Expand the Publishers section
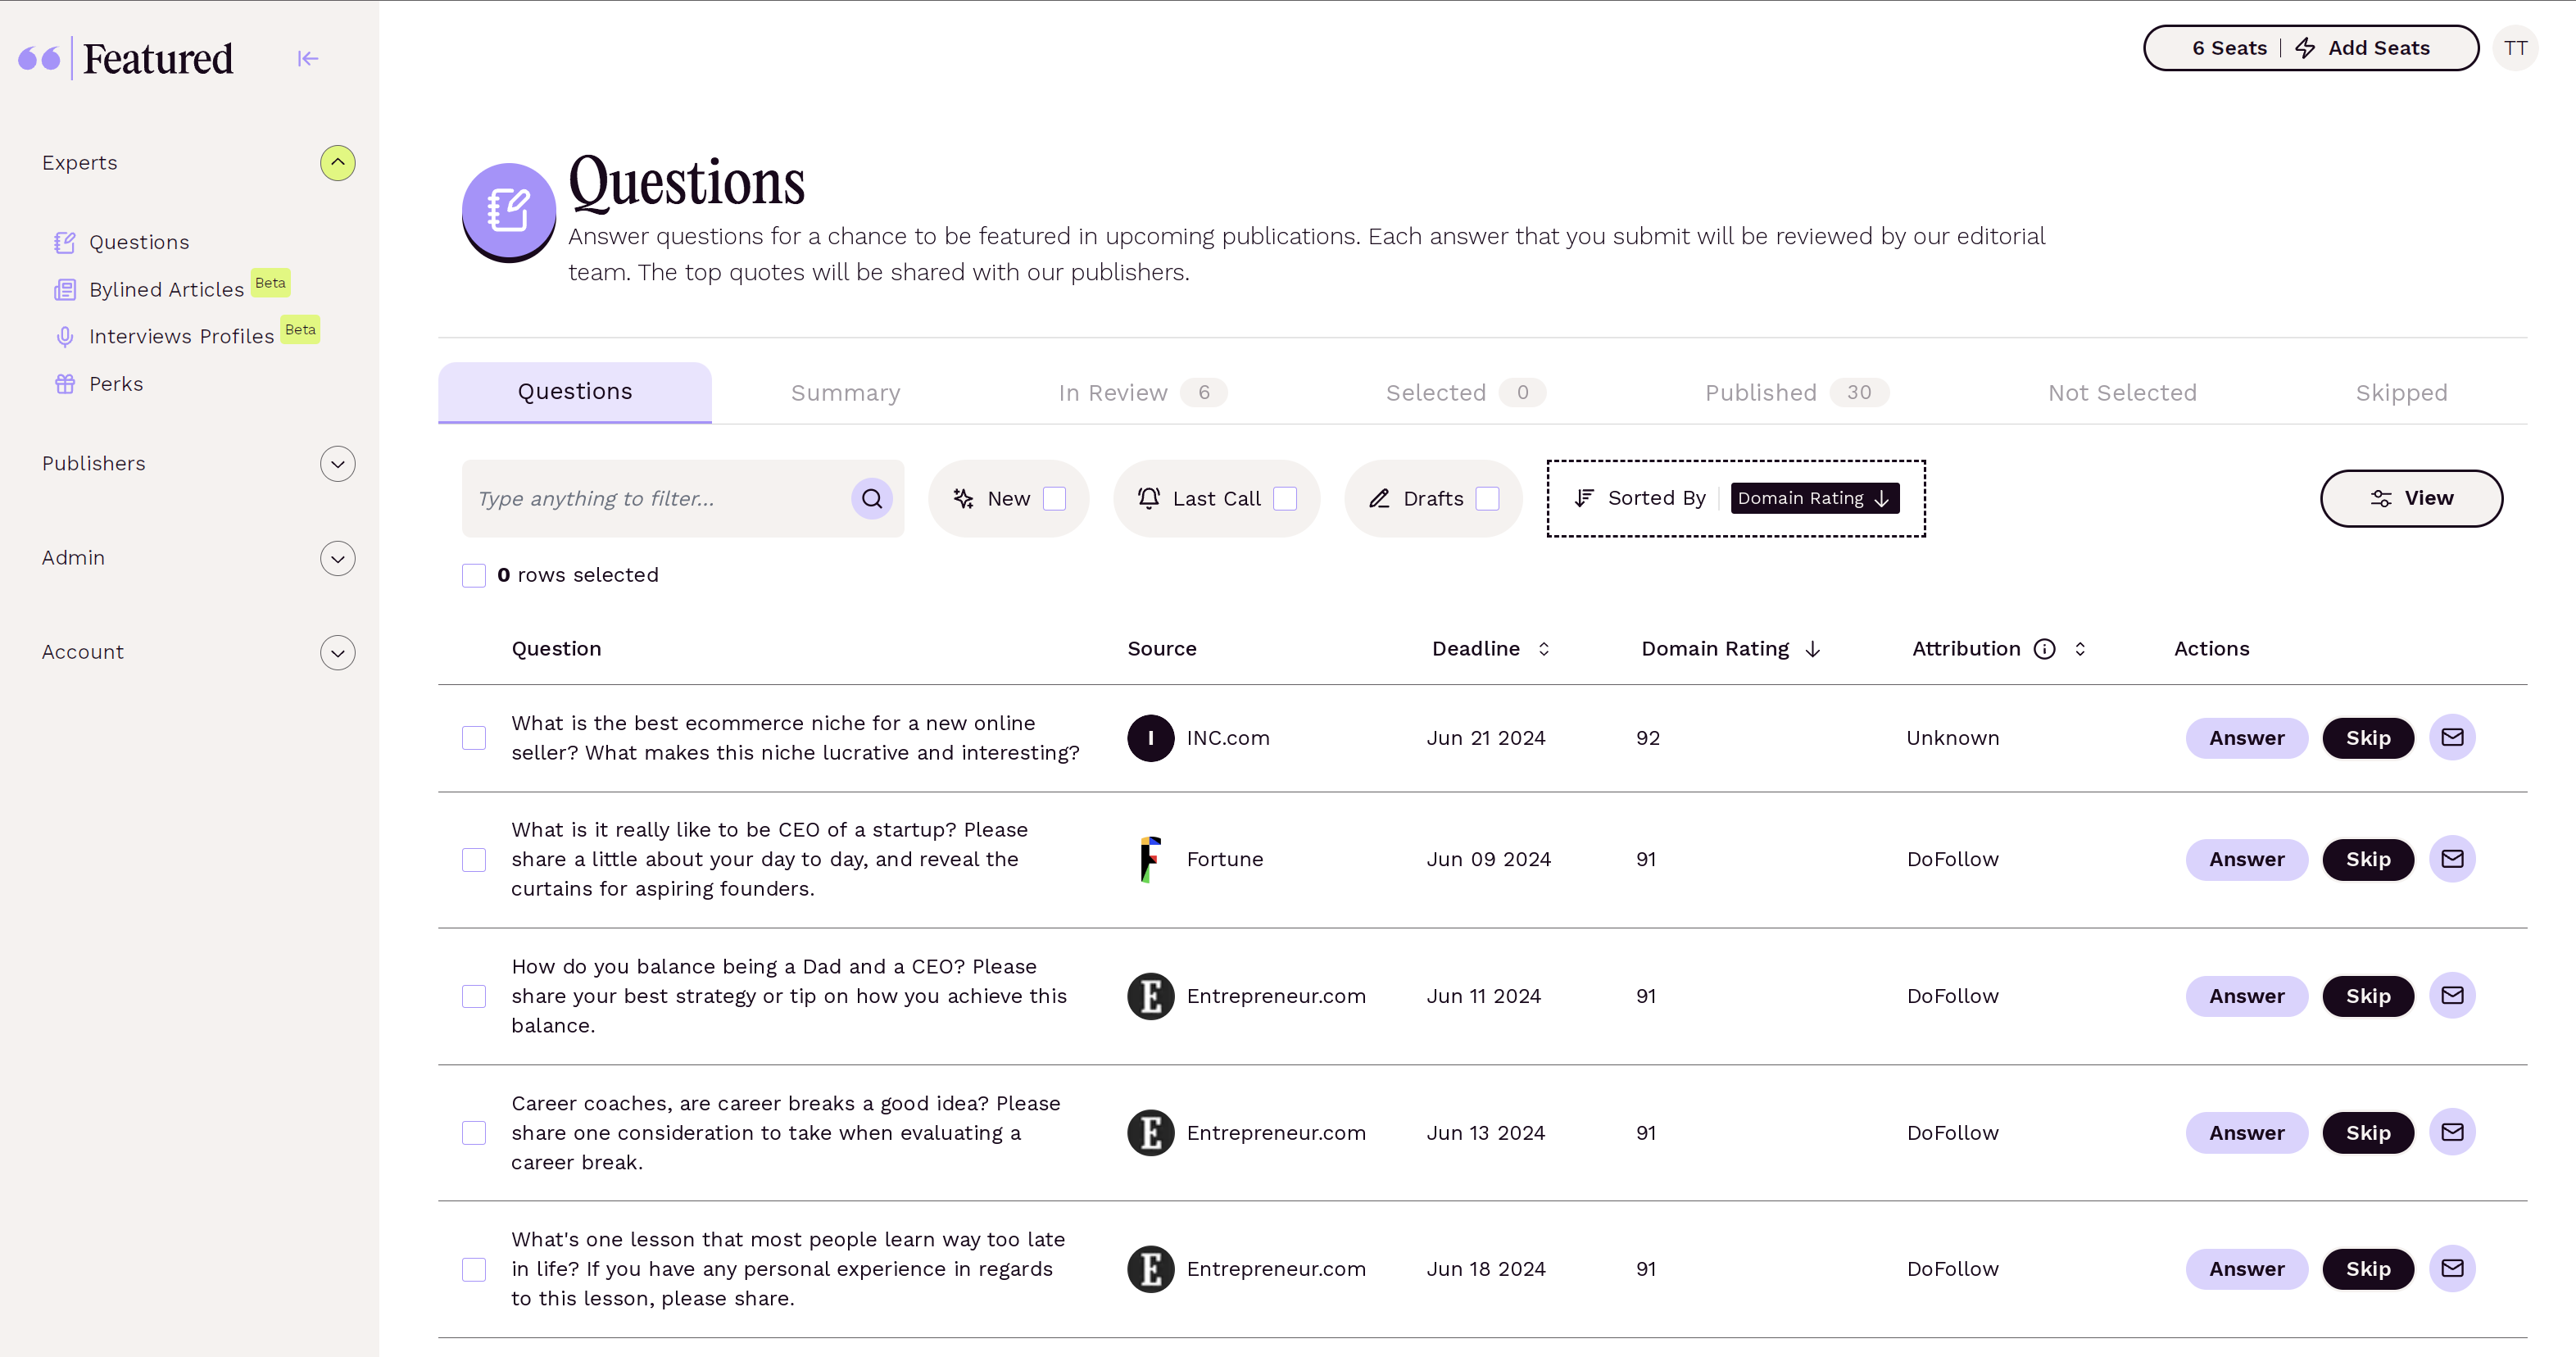The width and height of the screenshot is (2576, 1357). (338, 463)
